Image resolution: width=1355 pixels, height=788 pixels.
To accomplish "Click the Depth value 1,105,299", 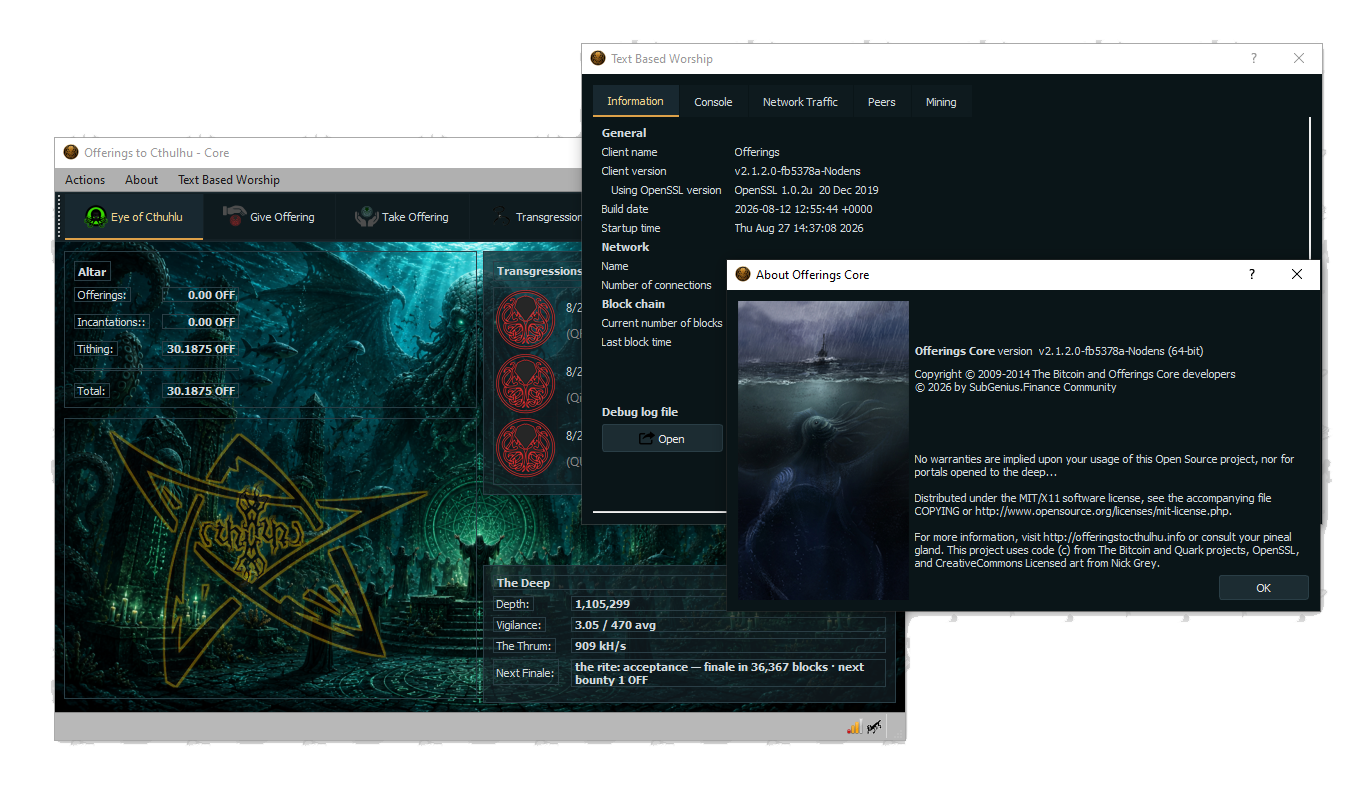I will [602, 604].
